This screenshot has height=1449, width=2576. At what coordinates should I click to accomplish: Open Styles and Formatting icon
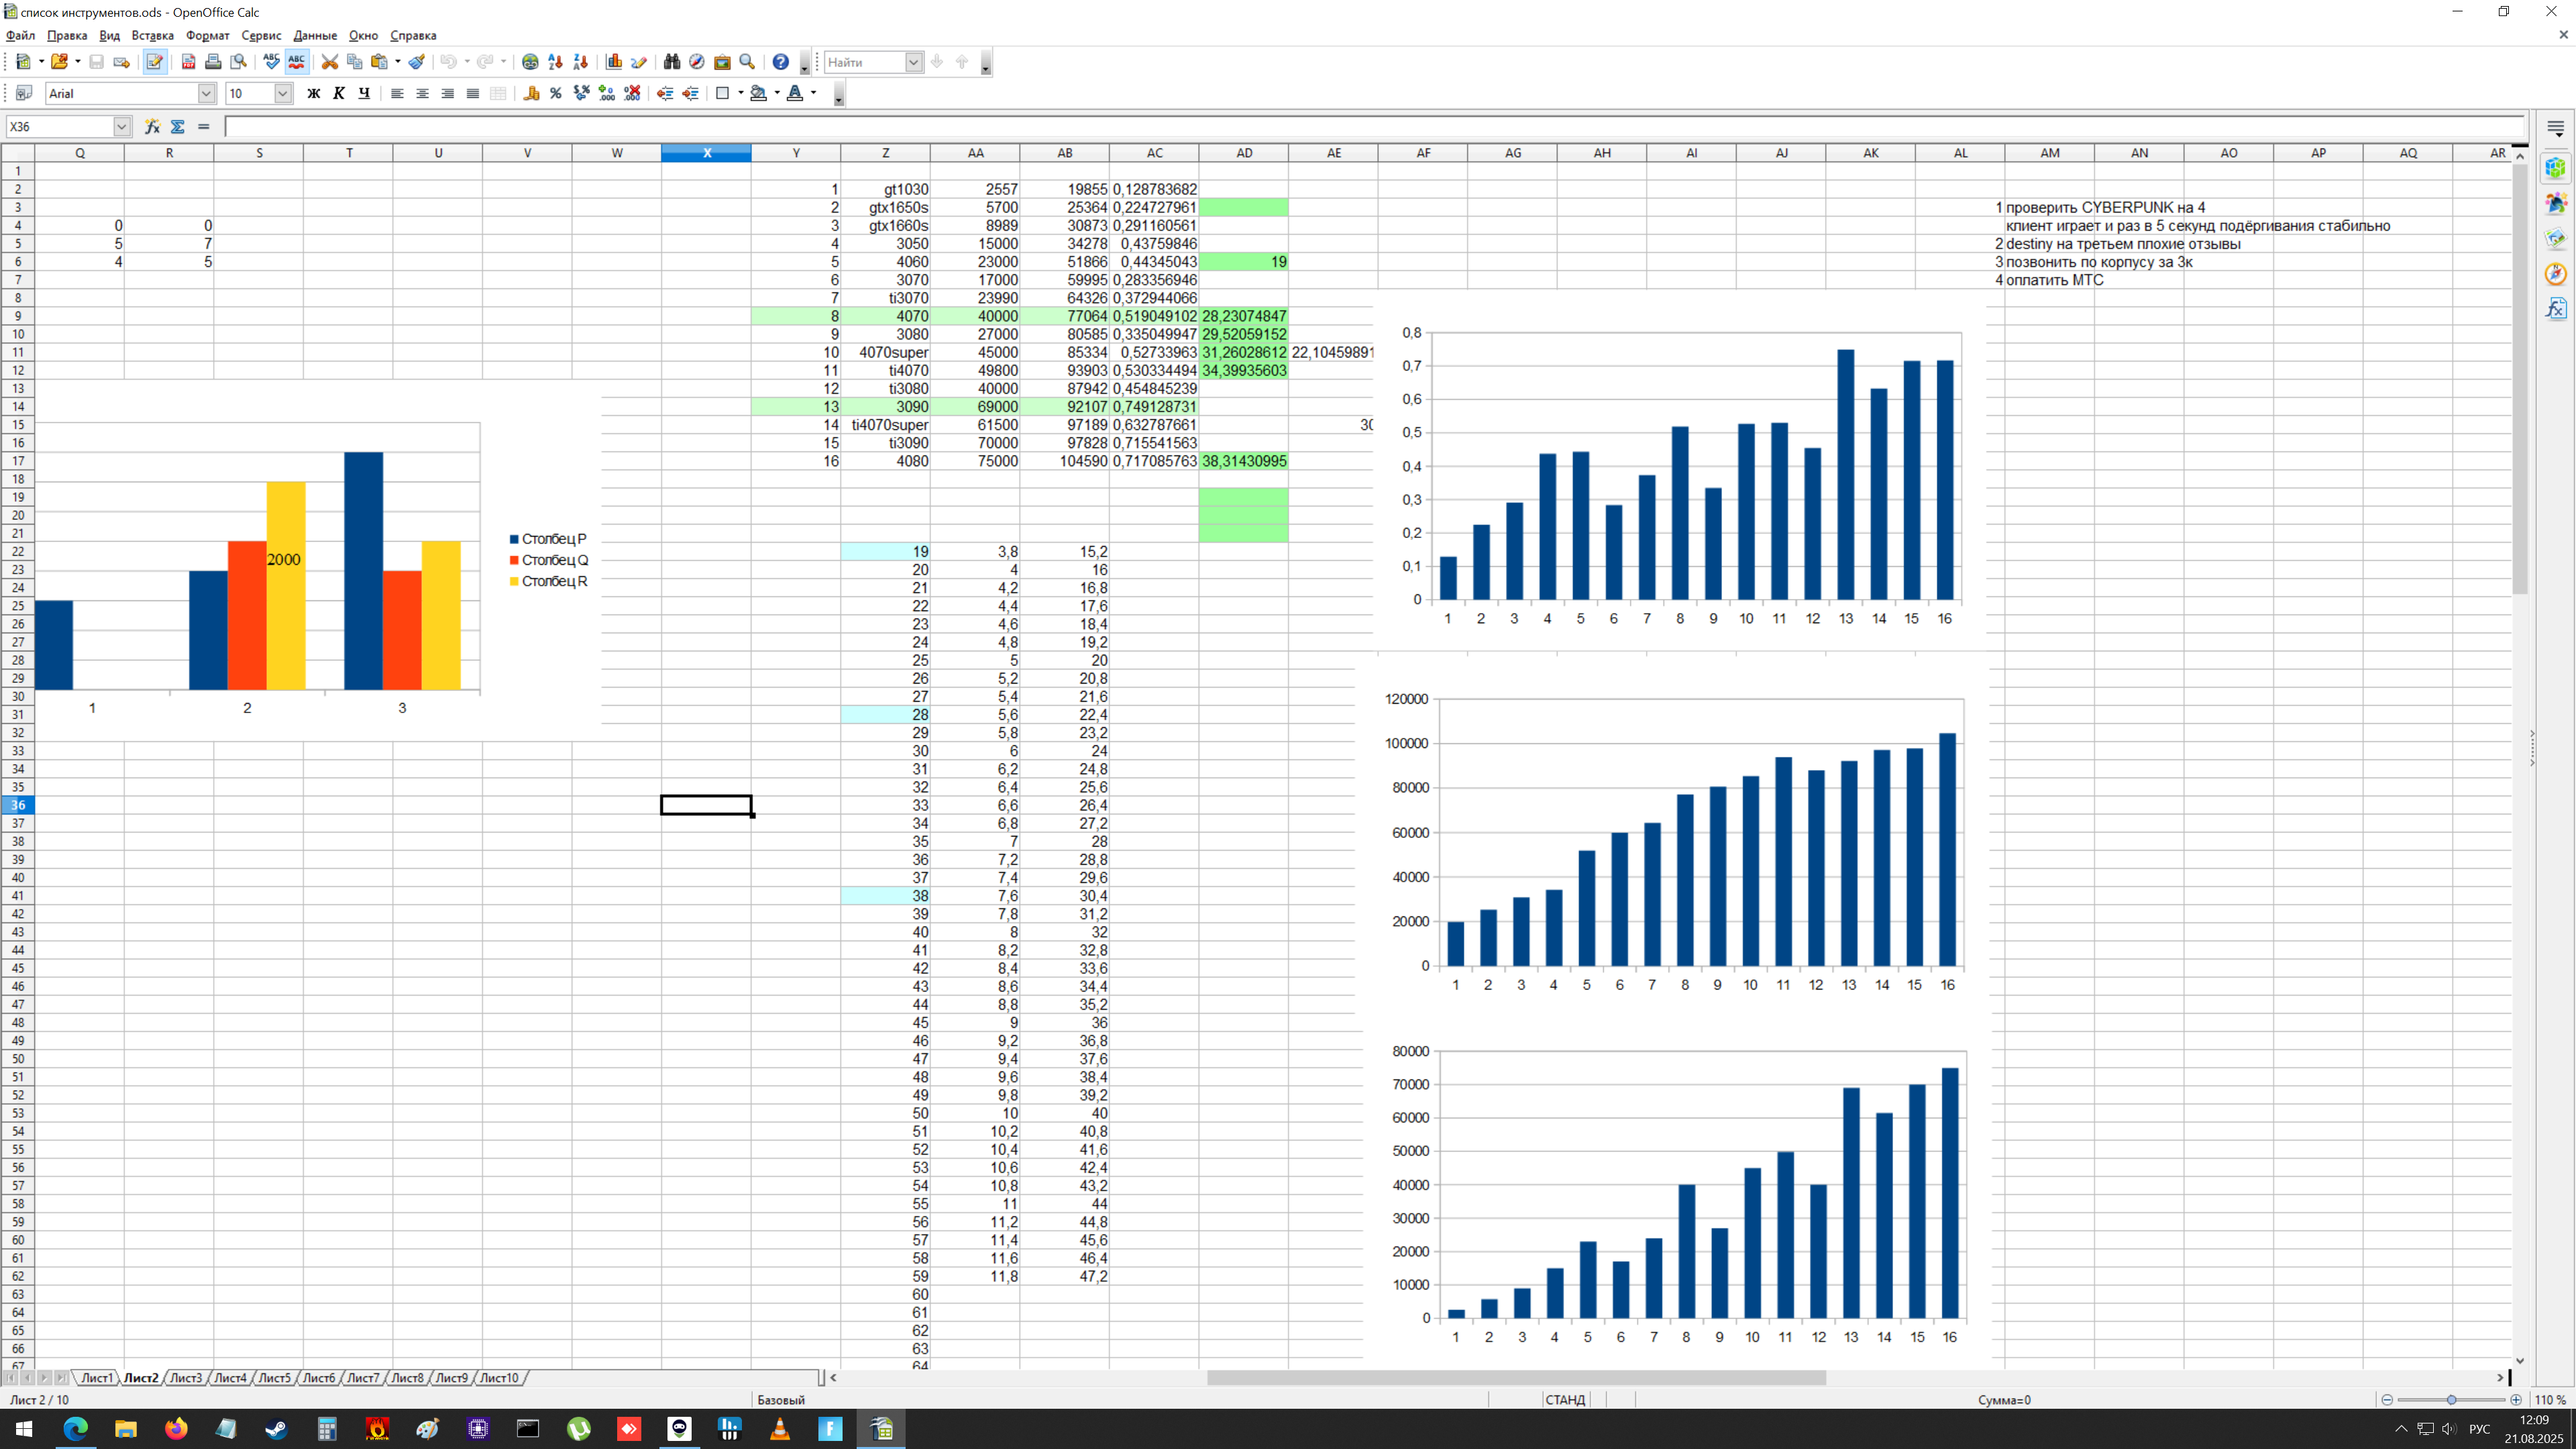tap(24, 93)
